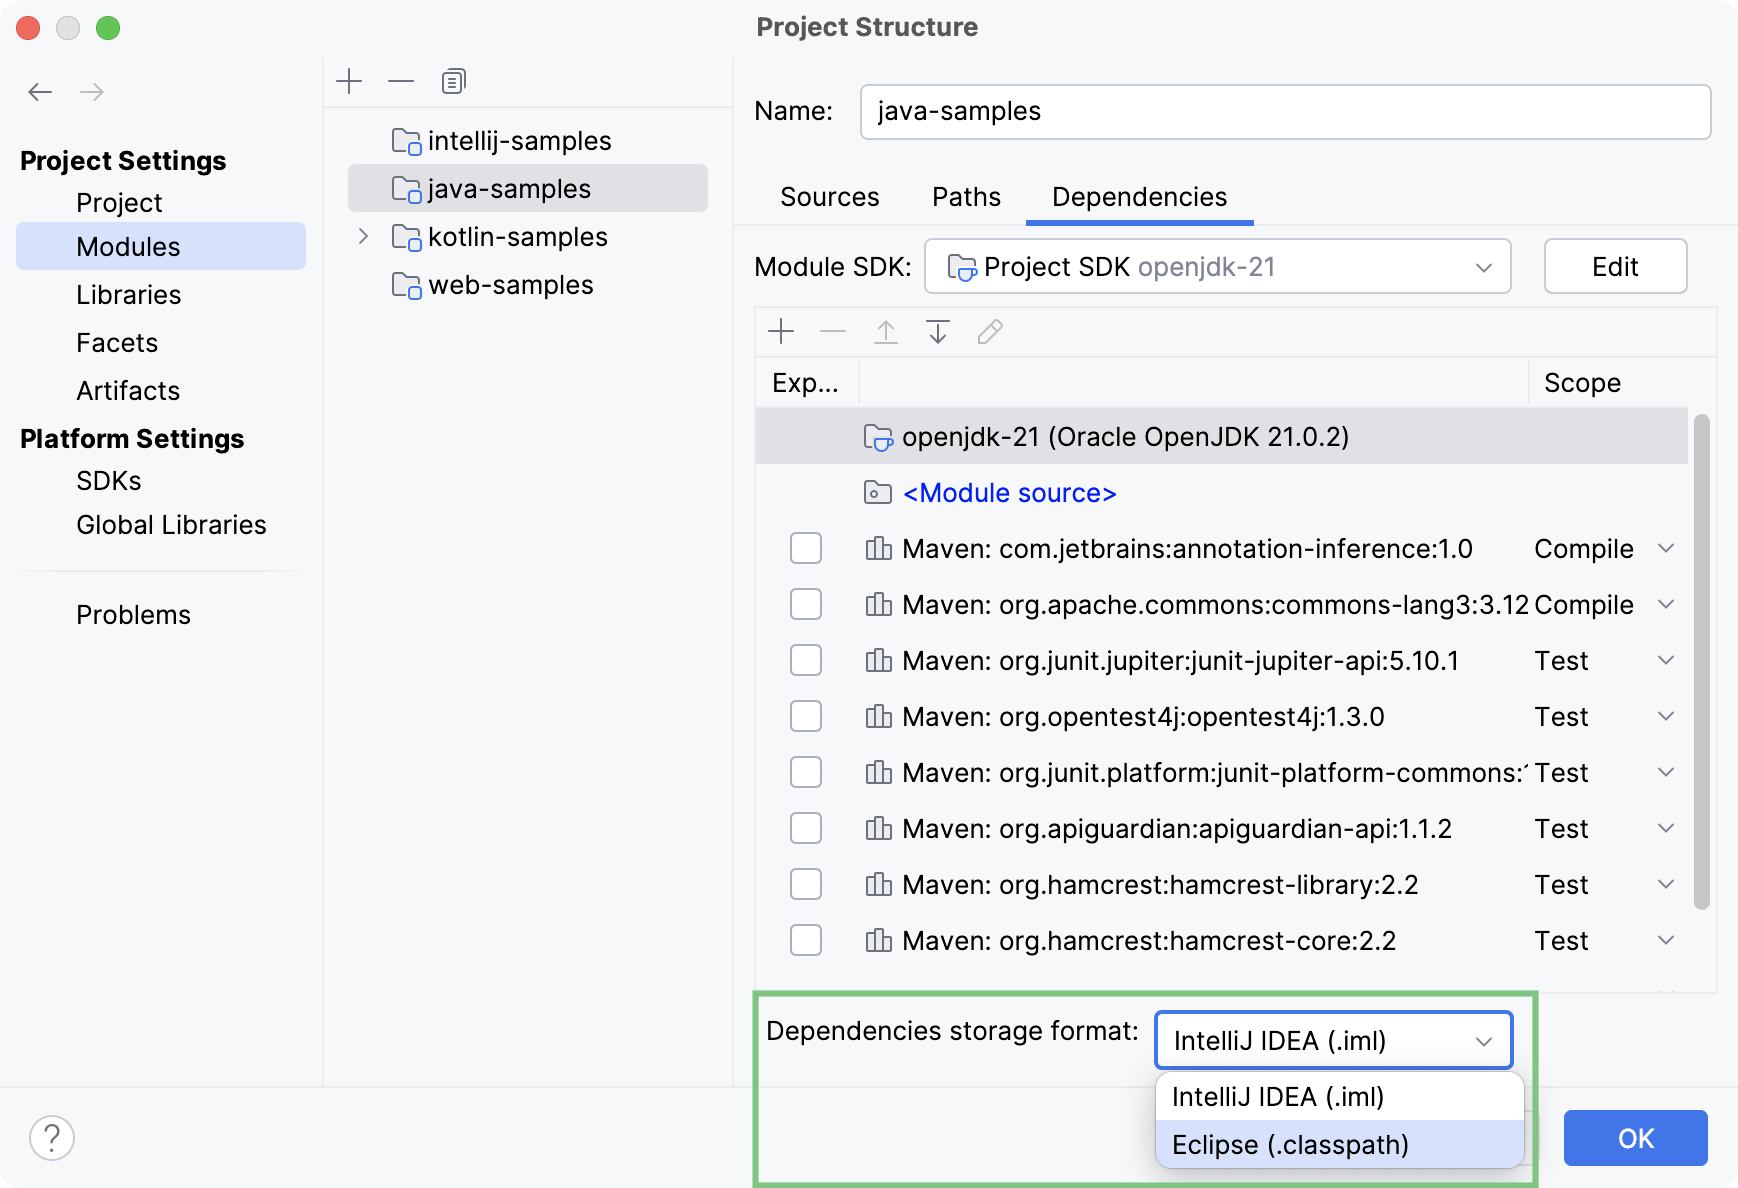Switch to the Sources tab
Image resolution: width=1738 pixels, height=1188 pixels.
coord(829,197)
